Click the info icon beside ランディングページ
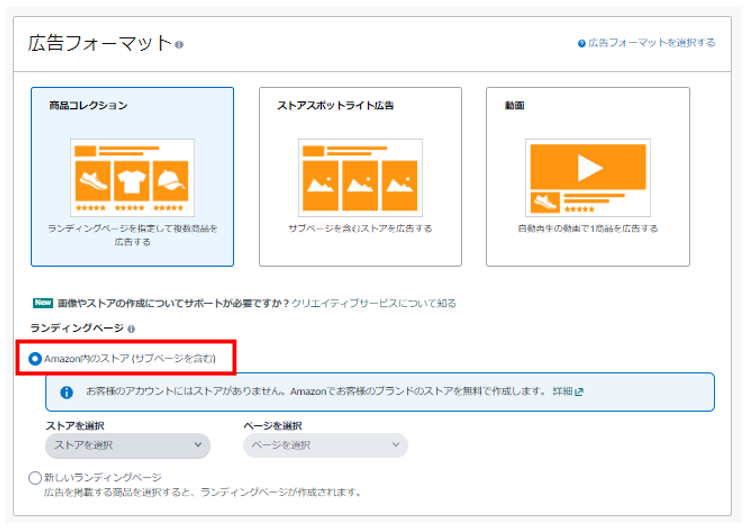The height and width of the screenshot is (528, 747). point(131,329)
